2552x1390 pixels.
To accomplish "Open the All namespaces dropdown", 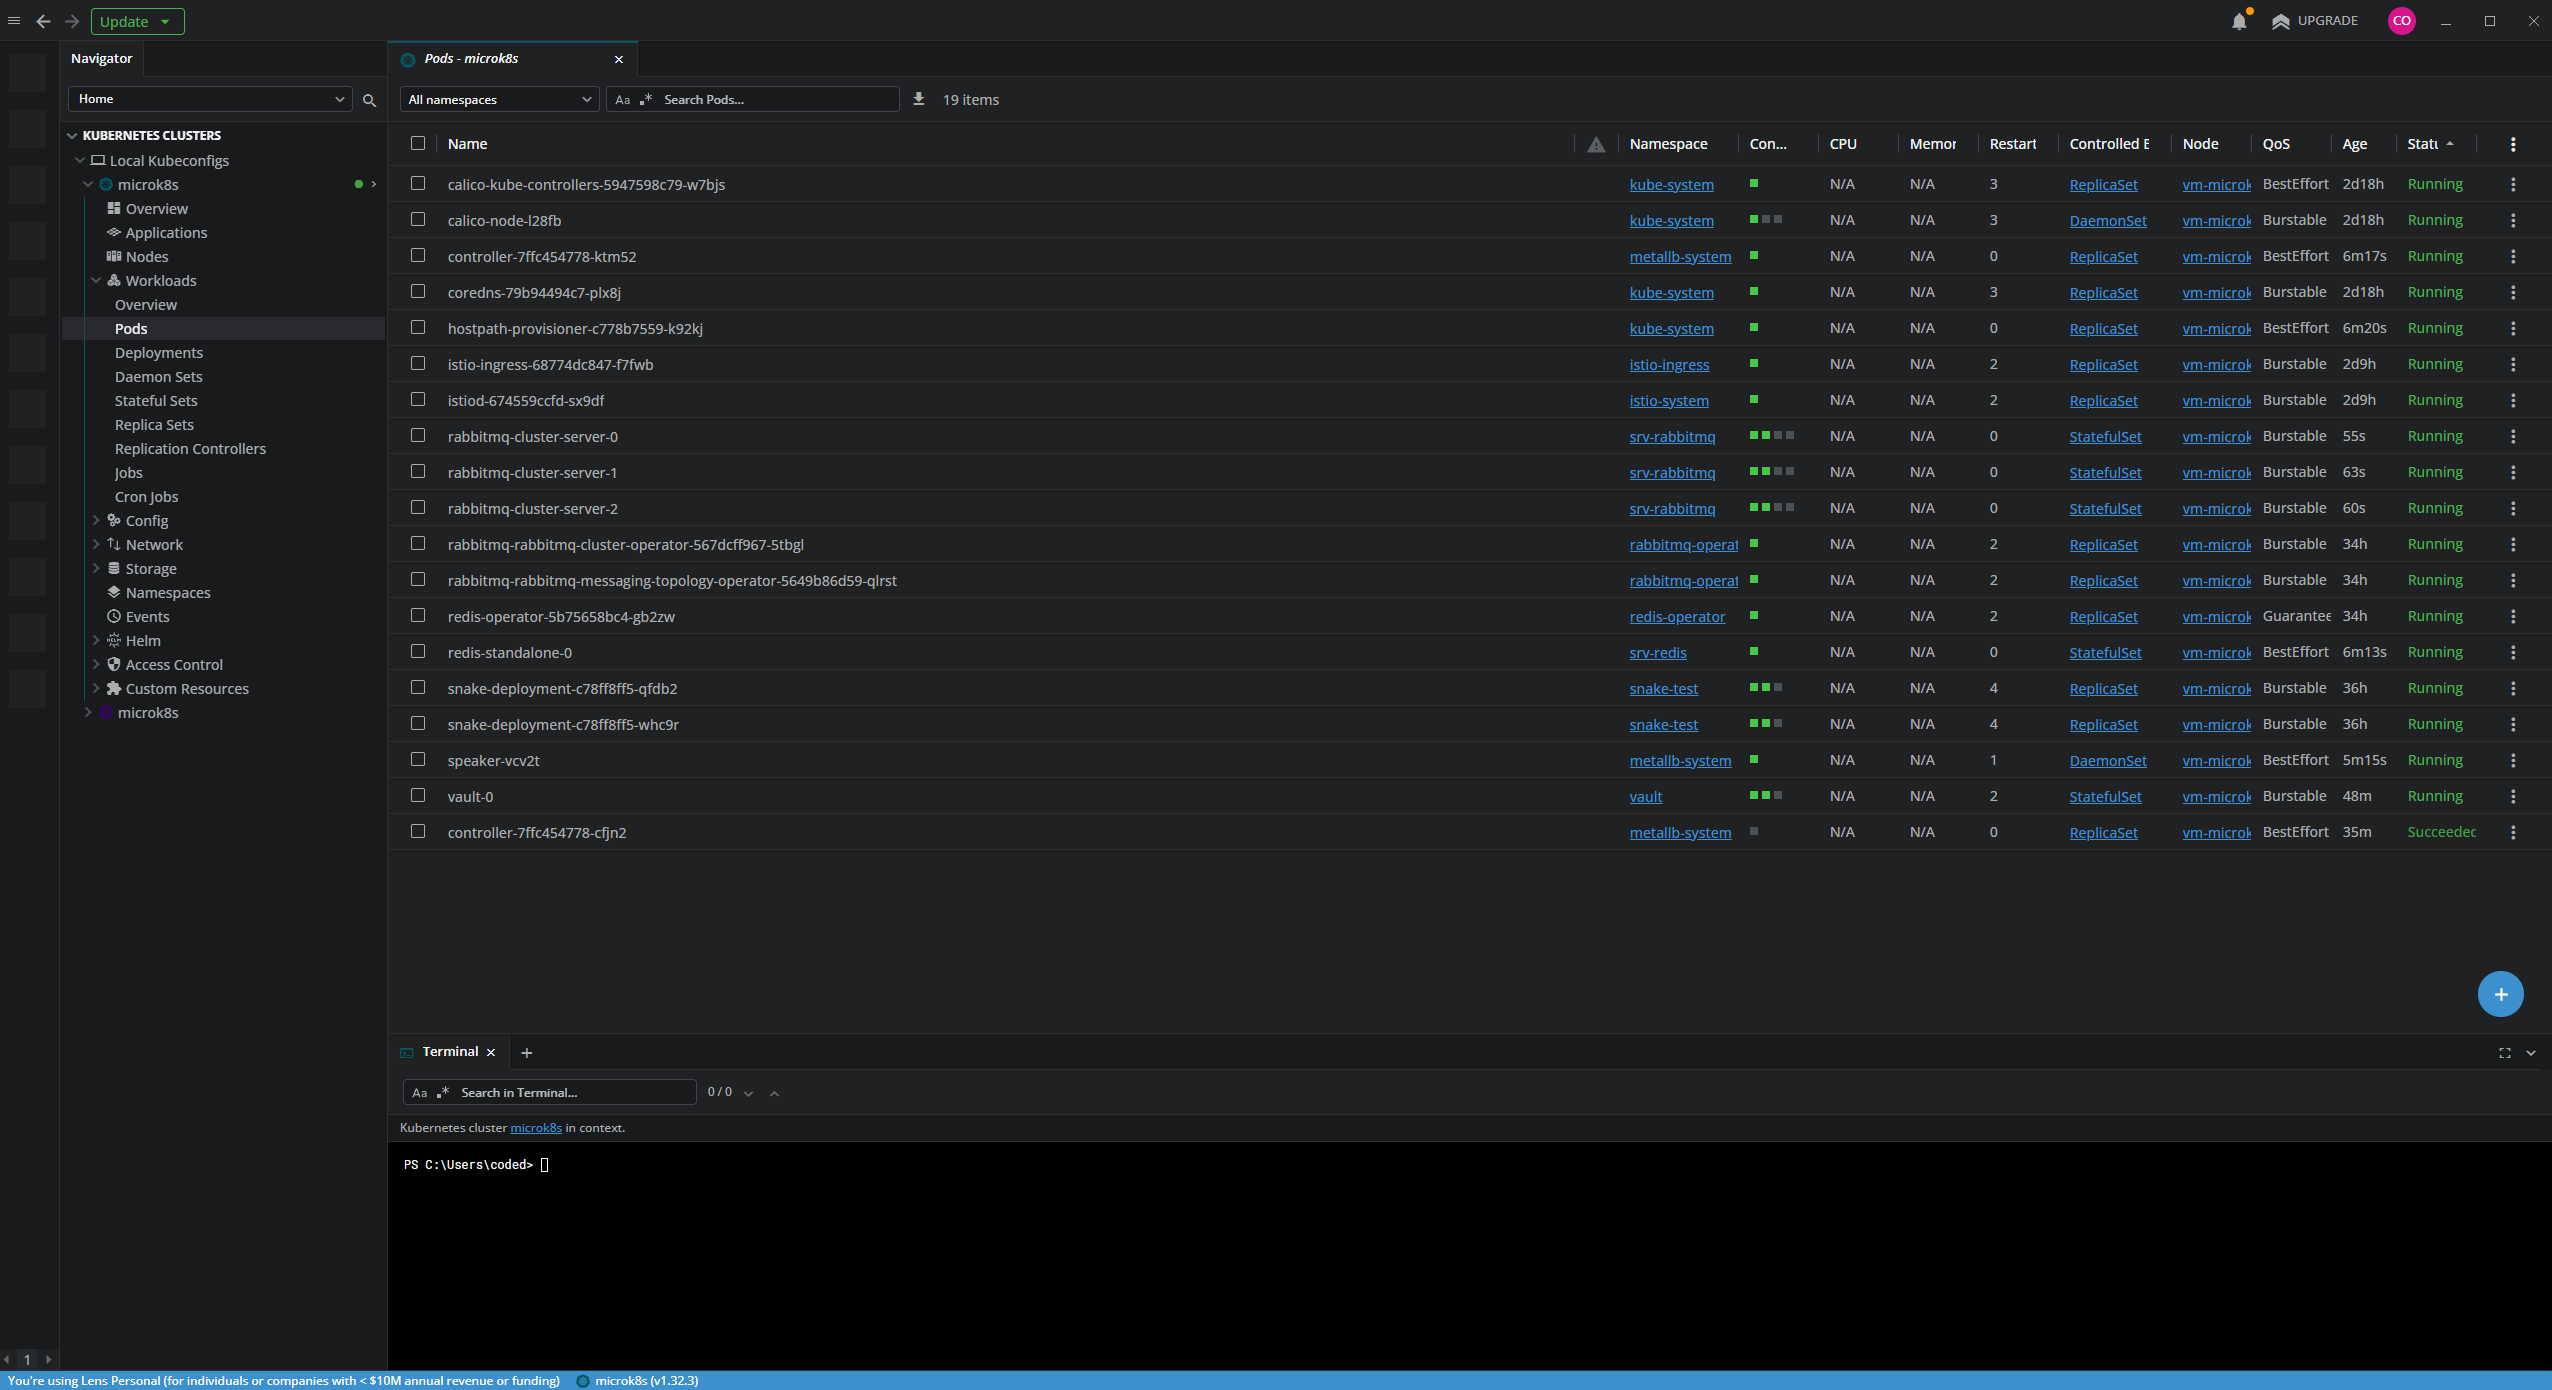I will pos(499,99).
